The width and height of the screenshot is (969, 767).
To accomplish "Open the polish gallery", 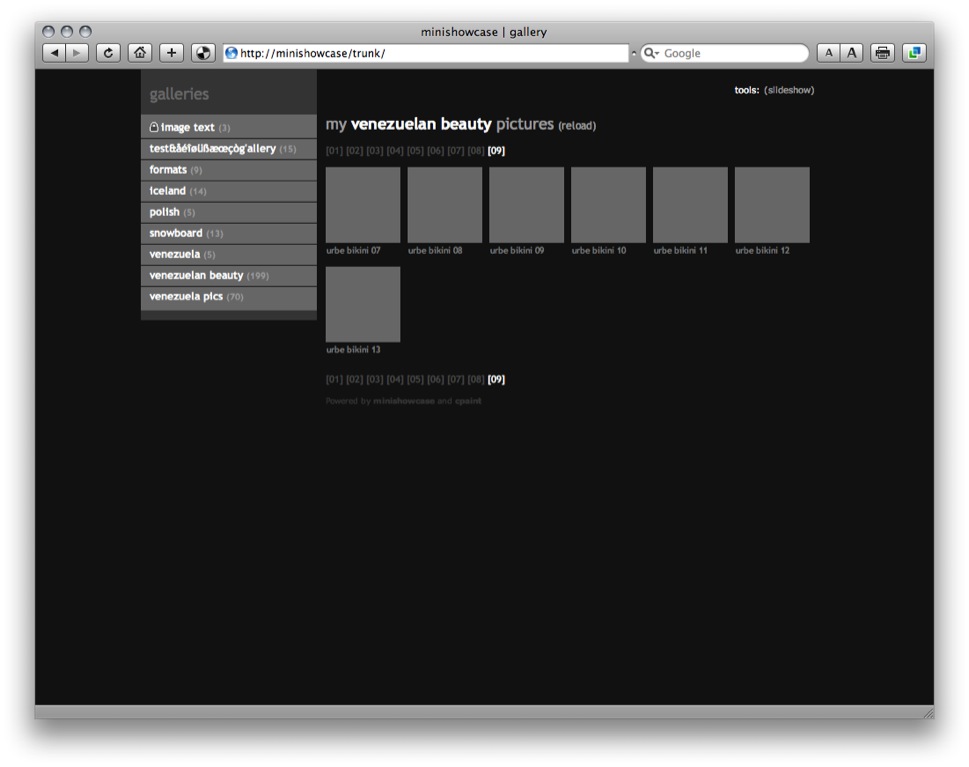I will coord(229,212).
